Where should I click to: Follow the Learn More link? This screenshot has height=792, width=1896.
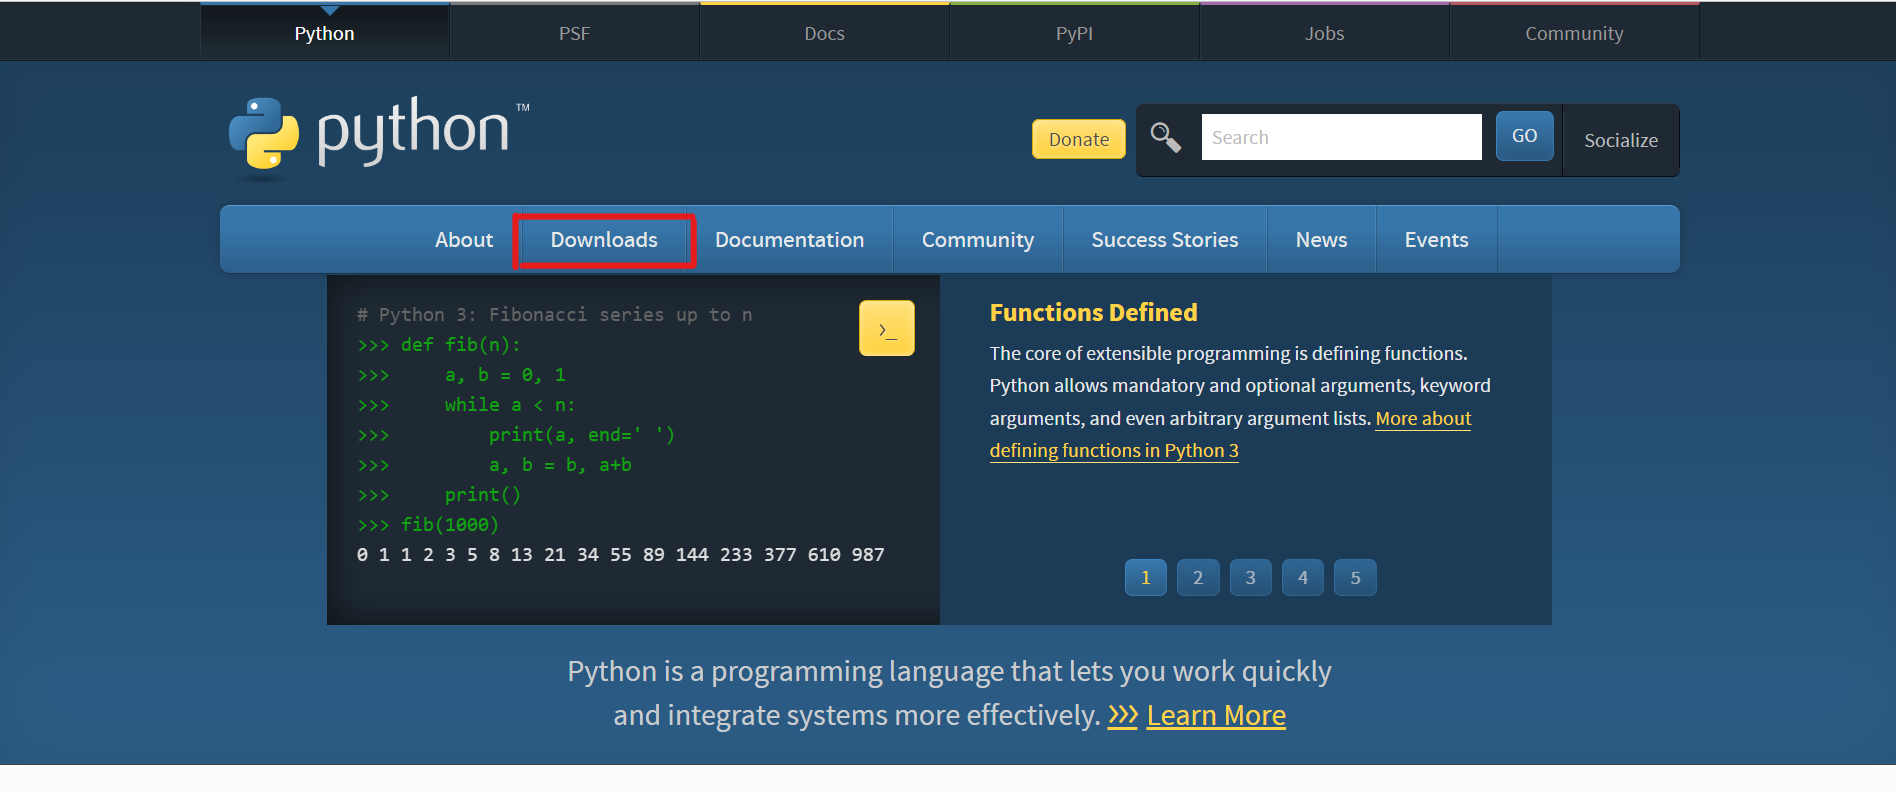tap(1216, 715)
